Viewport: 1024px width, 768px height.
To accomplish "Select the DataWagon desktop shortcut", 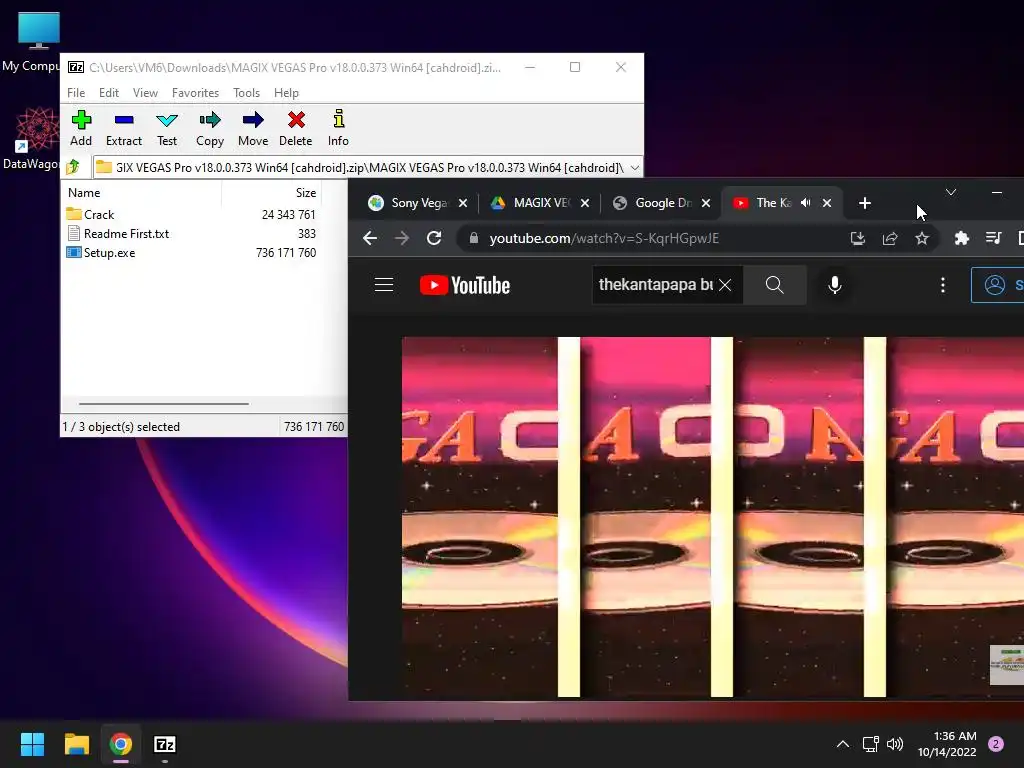I will pyautogui.click(x=33, y=138).
